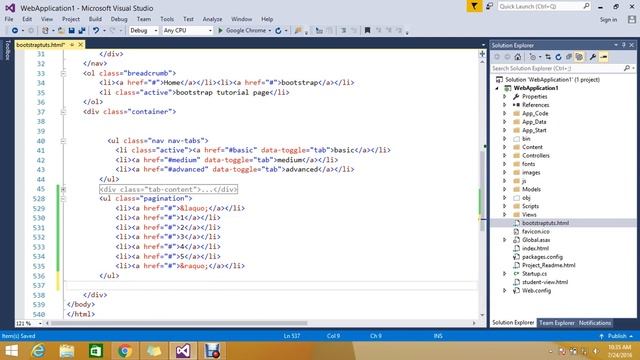Image resolution: width=640 pixels, height=360 pixels.
Task: Click the Undo arrow icon
Action: click(96, 31)
